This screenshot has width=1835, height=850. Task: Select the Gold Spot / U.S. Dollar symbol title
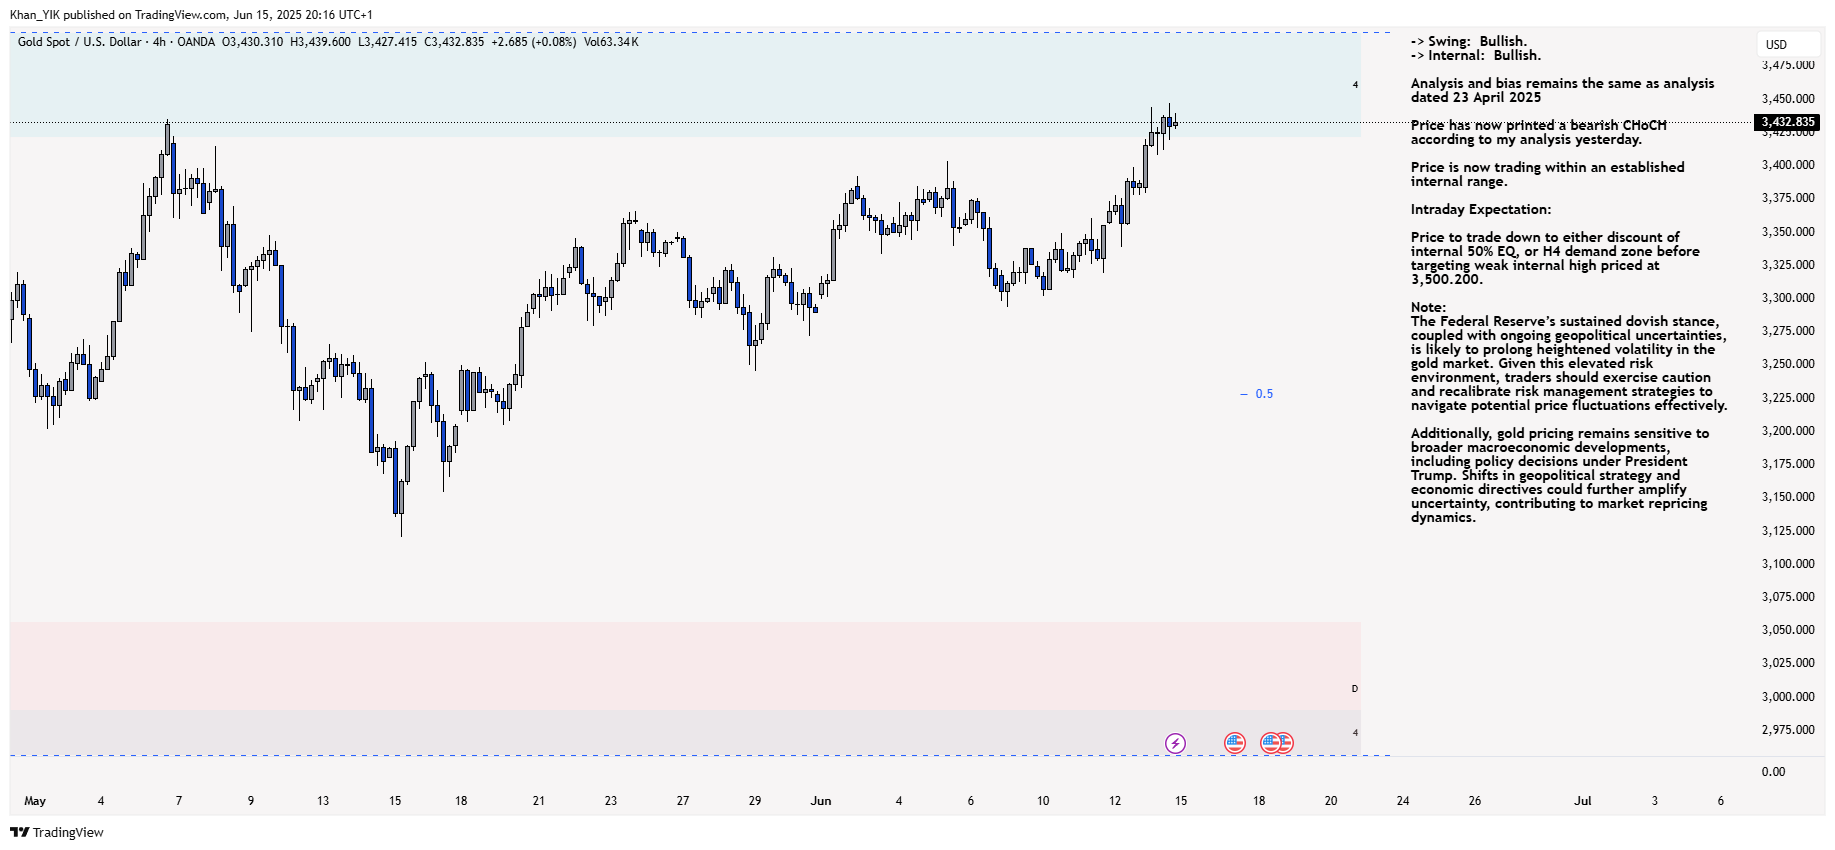tap(80, 42)
